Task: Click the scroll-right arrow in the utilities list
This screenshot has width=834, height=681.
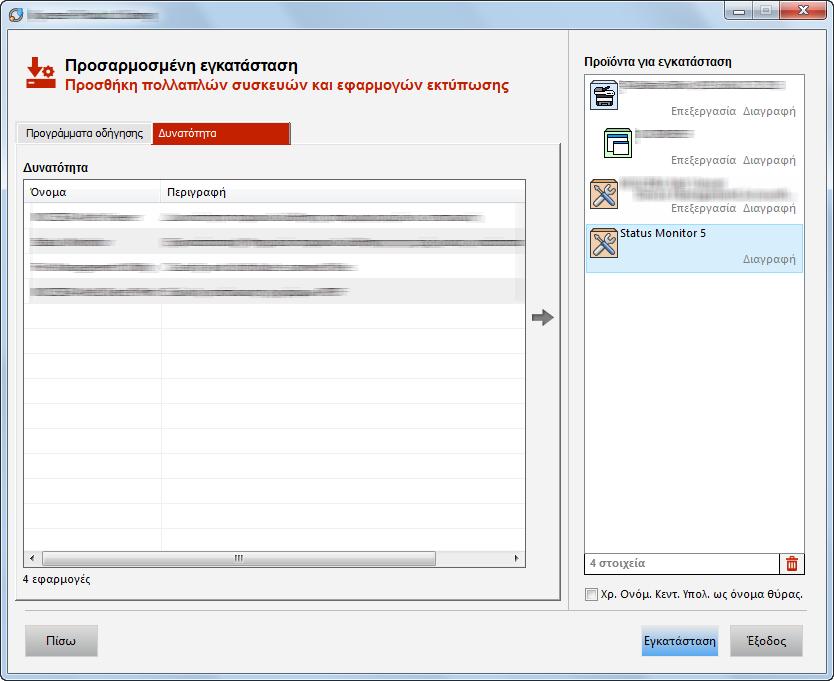Action: 516,558
